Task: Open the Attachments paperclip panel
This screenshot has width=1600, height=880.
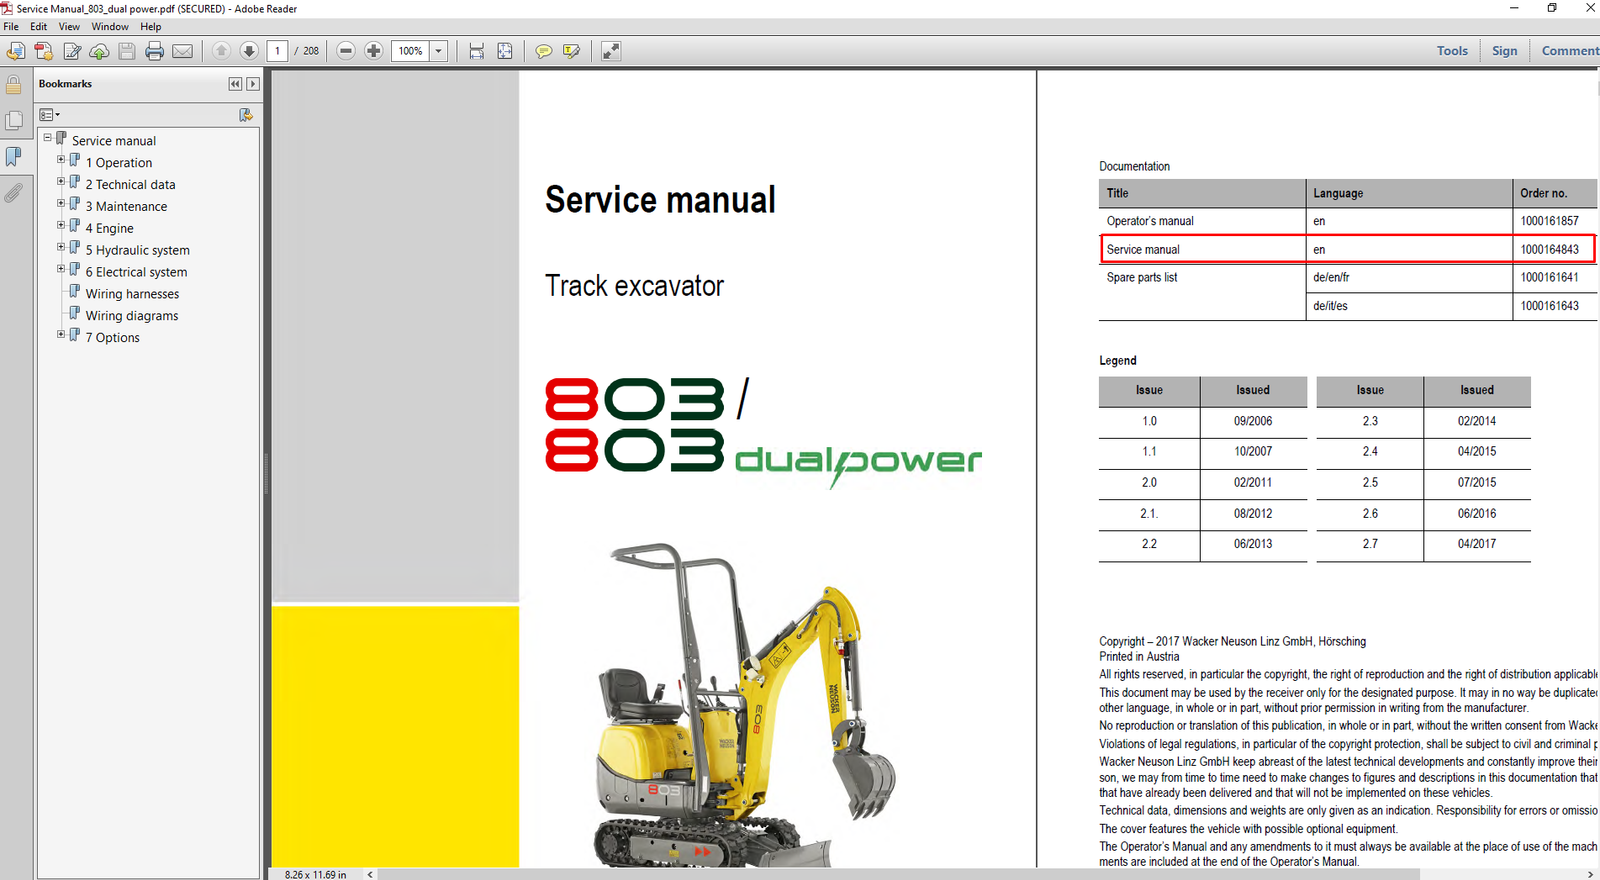Action: [x=14, y=192]
